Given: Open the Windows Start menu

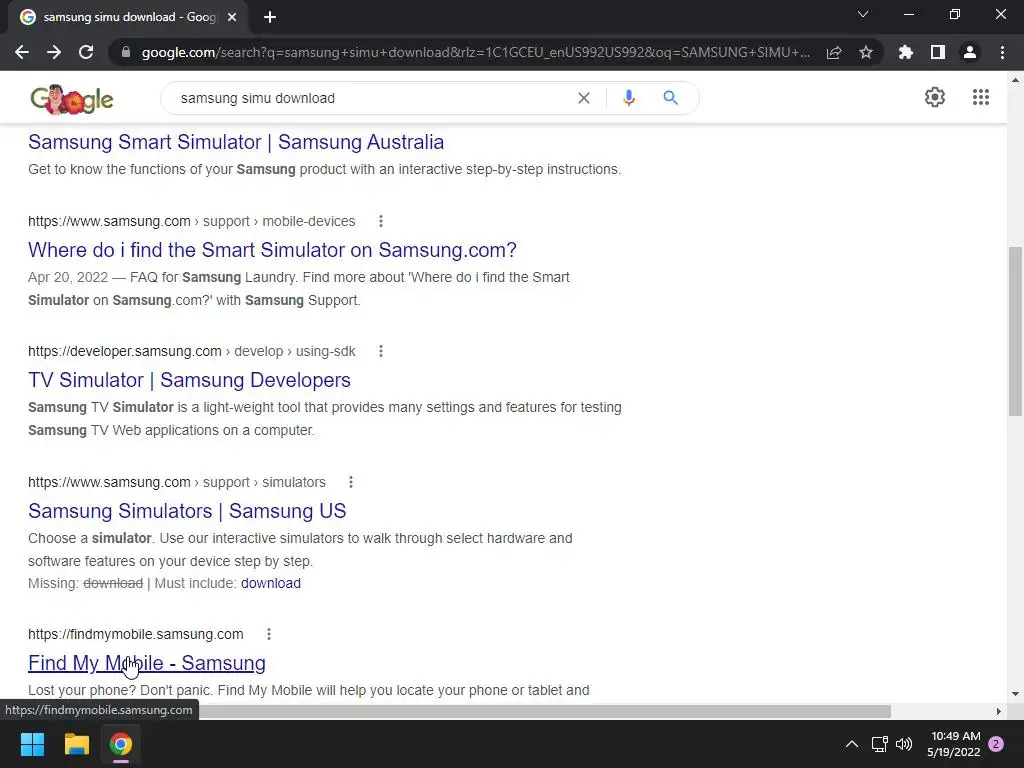Looking at the screenshot, I should (32, 744).
